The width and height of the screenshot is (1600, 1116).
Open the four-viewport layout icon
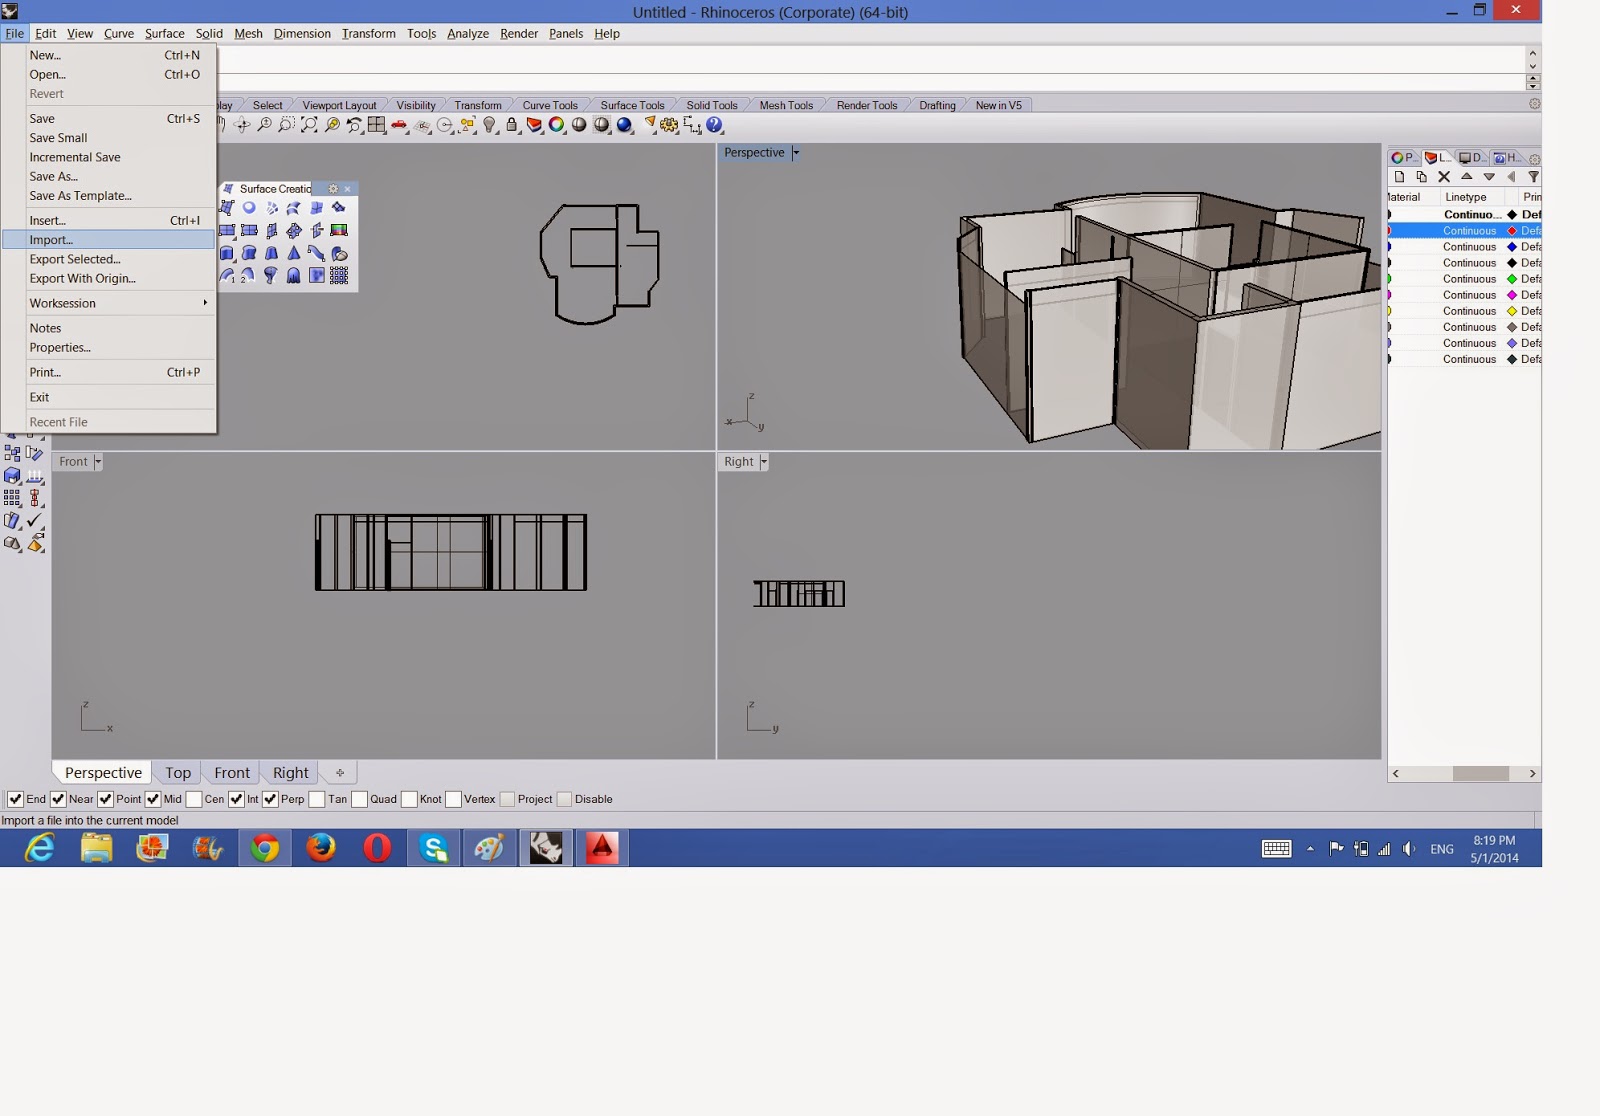[x=377, y=125]
